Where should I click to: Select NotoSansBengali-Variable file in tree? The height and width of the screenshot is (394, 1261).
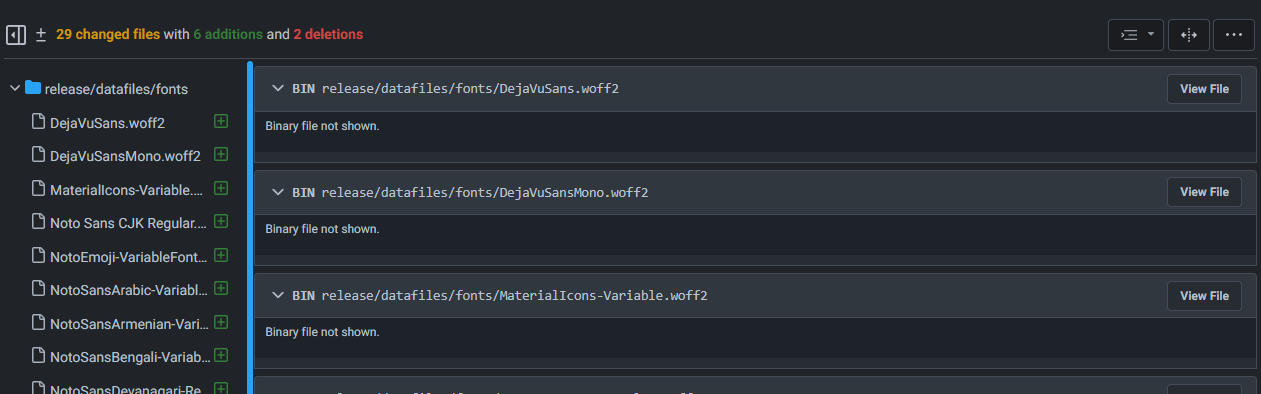pos(128,356)
